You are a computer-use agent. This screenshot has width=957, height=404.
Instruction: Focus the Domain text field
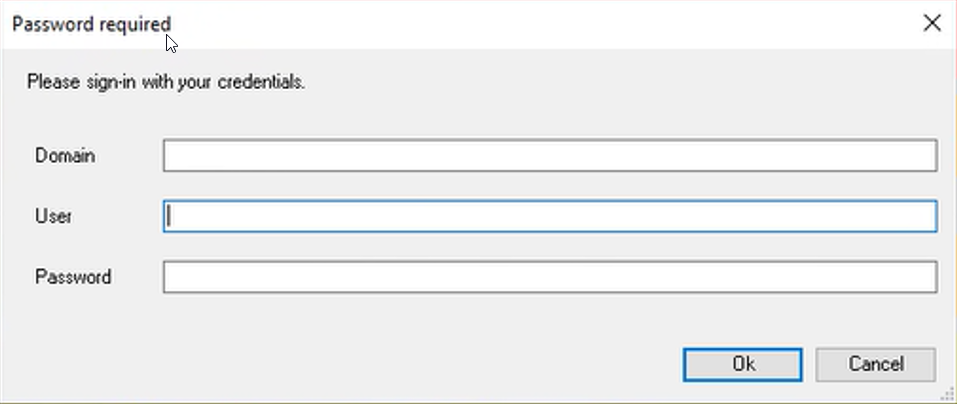coord(550,156)
